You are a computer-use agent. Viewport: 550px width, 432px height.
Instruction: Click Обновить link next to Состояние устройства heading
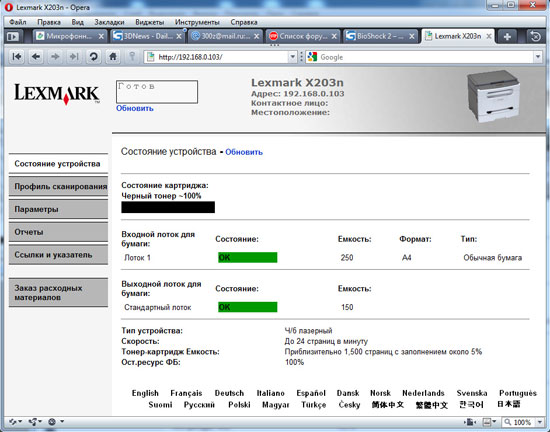click(x=244, y=152)
